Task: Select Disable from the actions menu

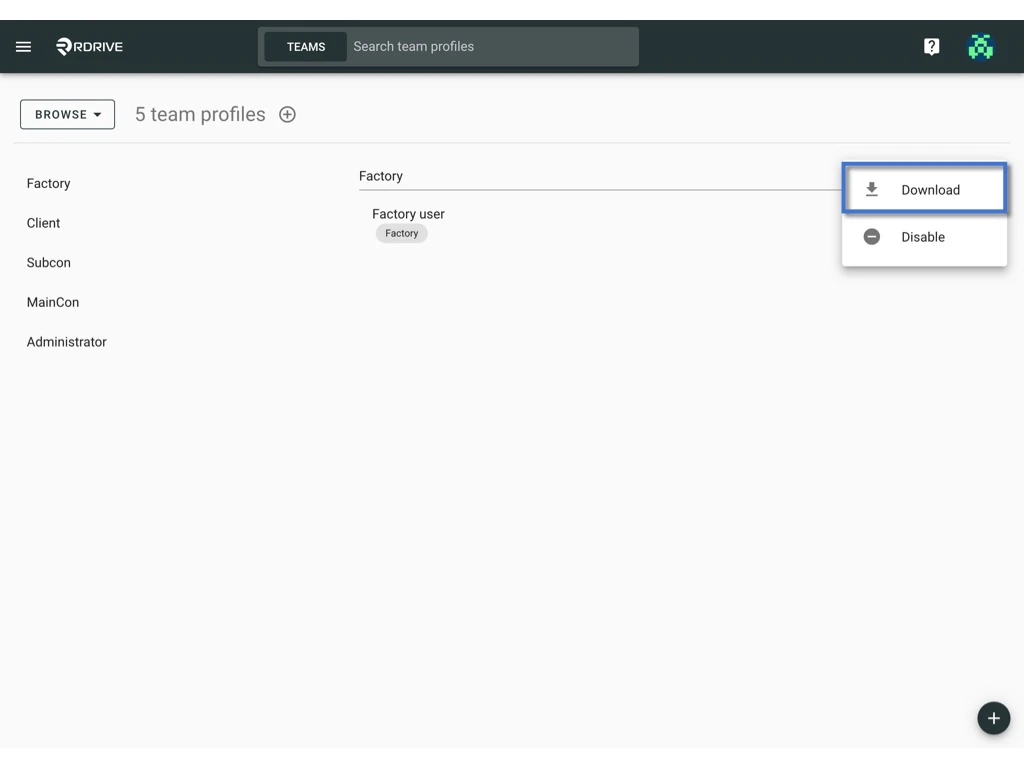Action: coord(922,237)
